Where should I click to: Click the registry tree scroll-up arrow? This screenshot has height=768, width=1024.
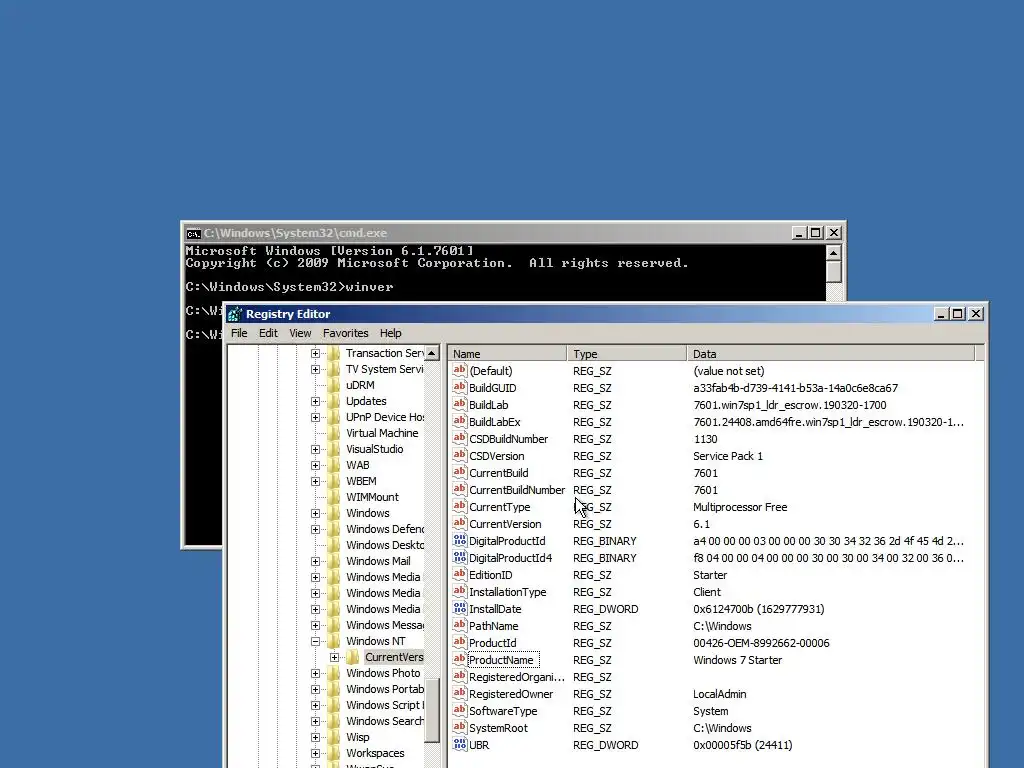click(432, 353)
